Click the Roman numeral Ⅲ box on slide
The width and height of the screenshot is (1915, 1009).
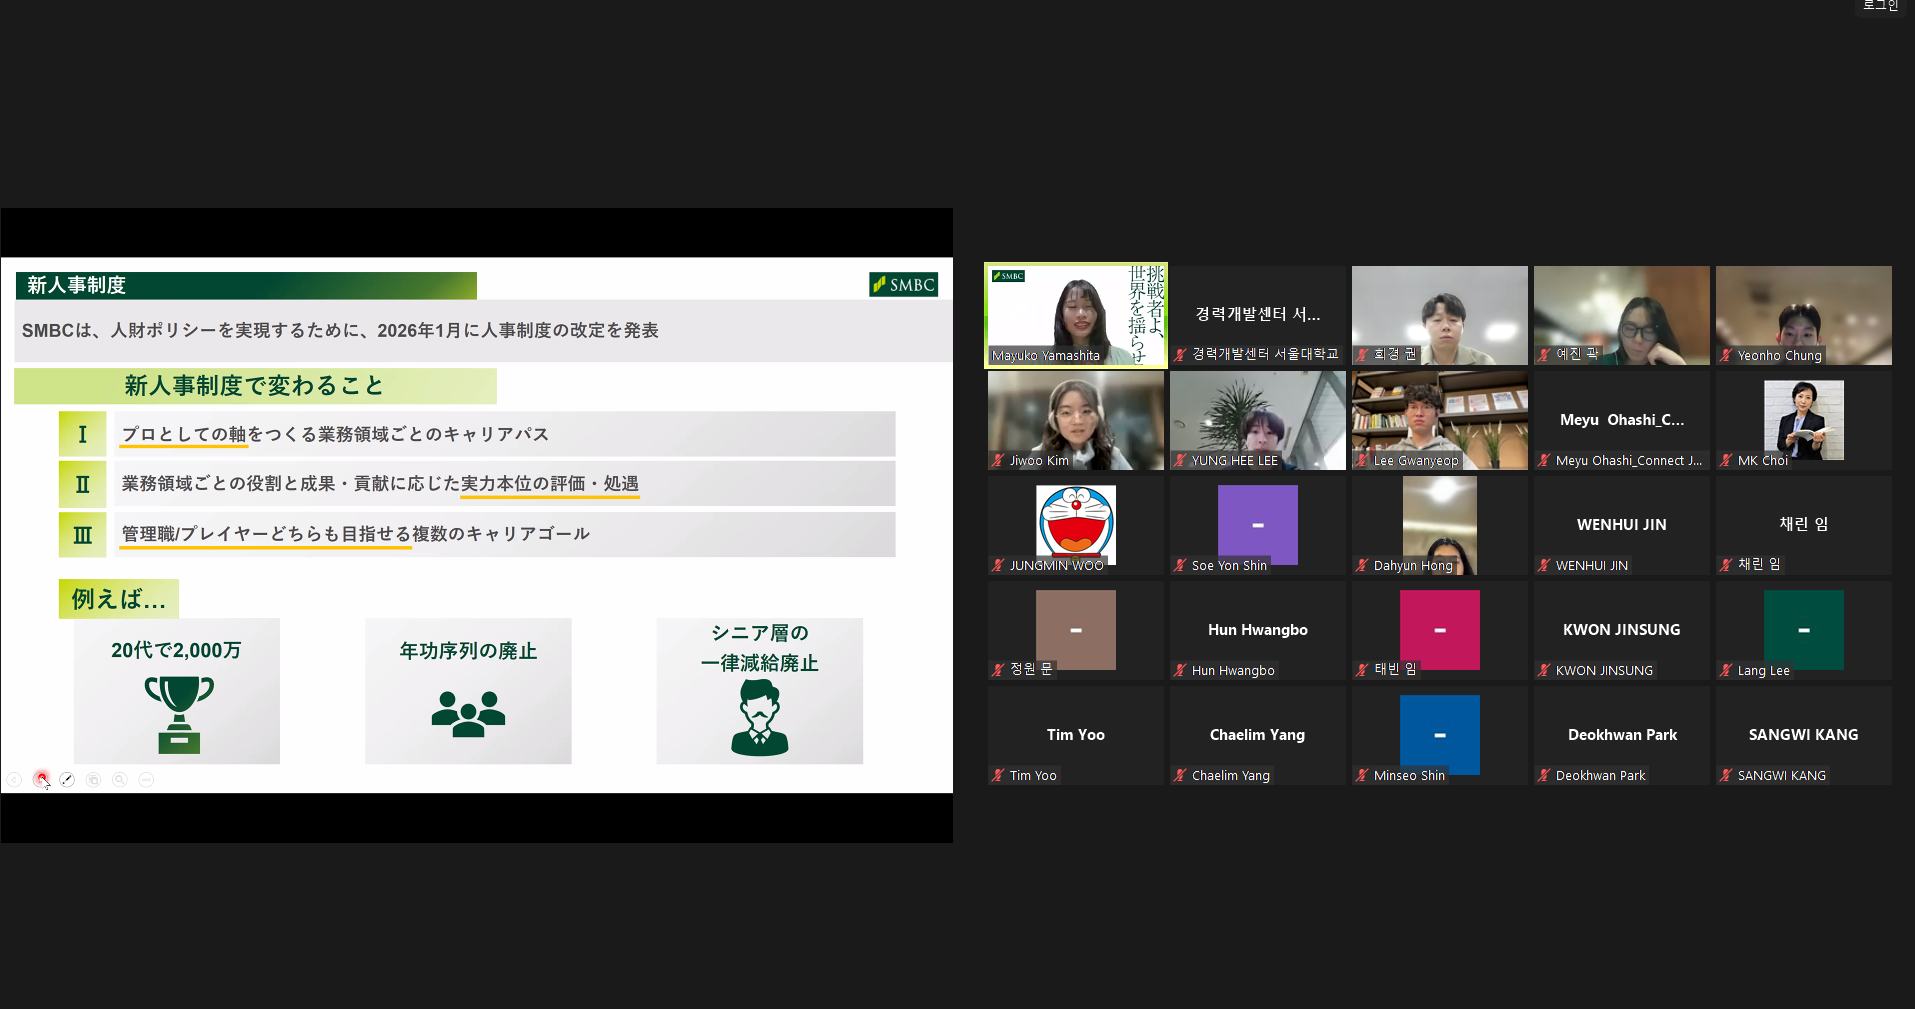point(82,535)
